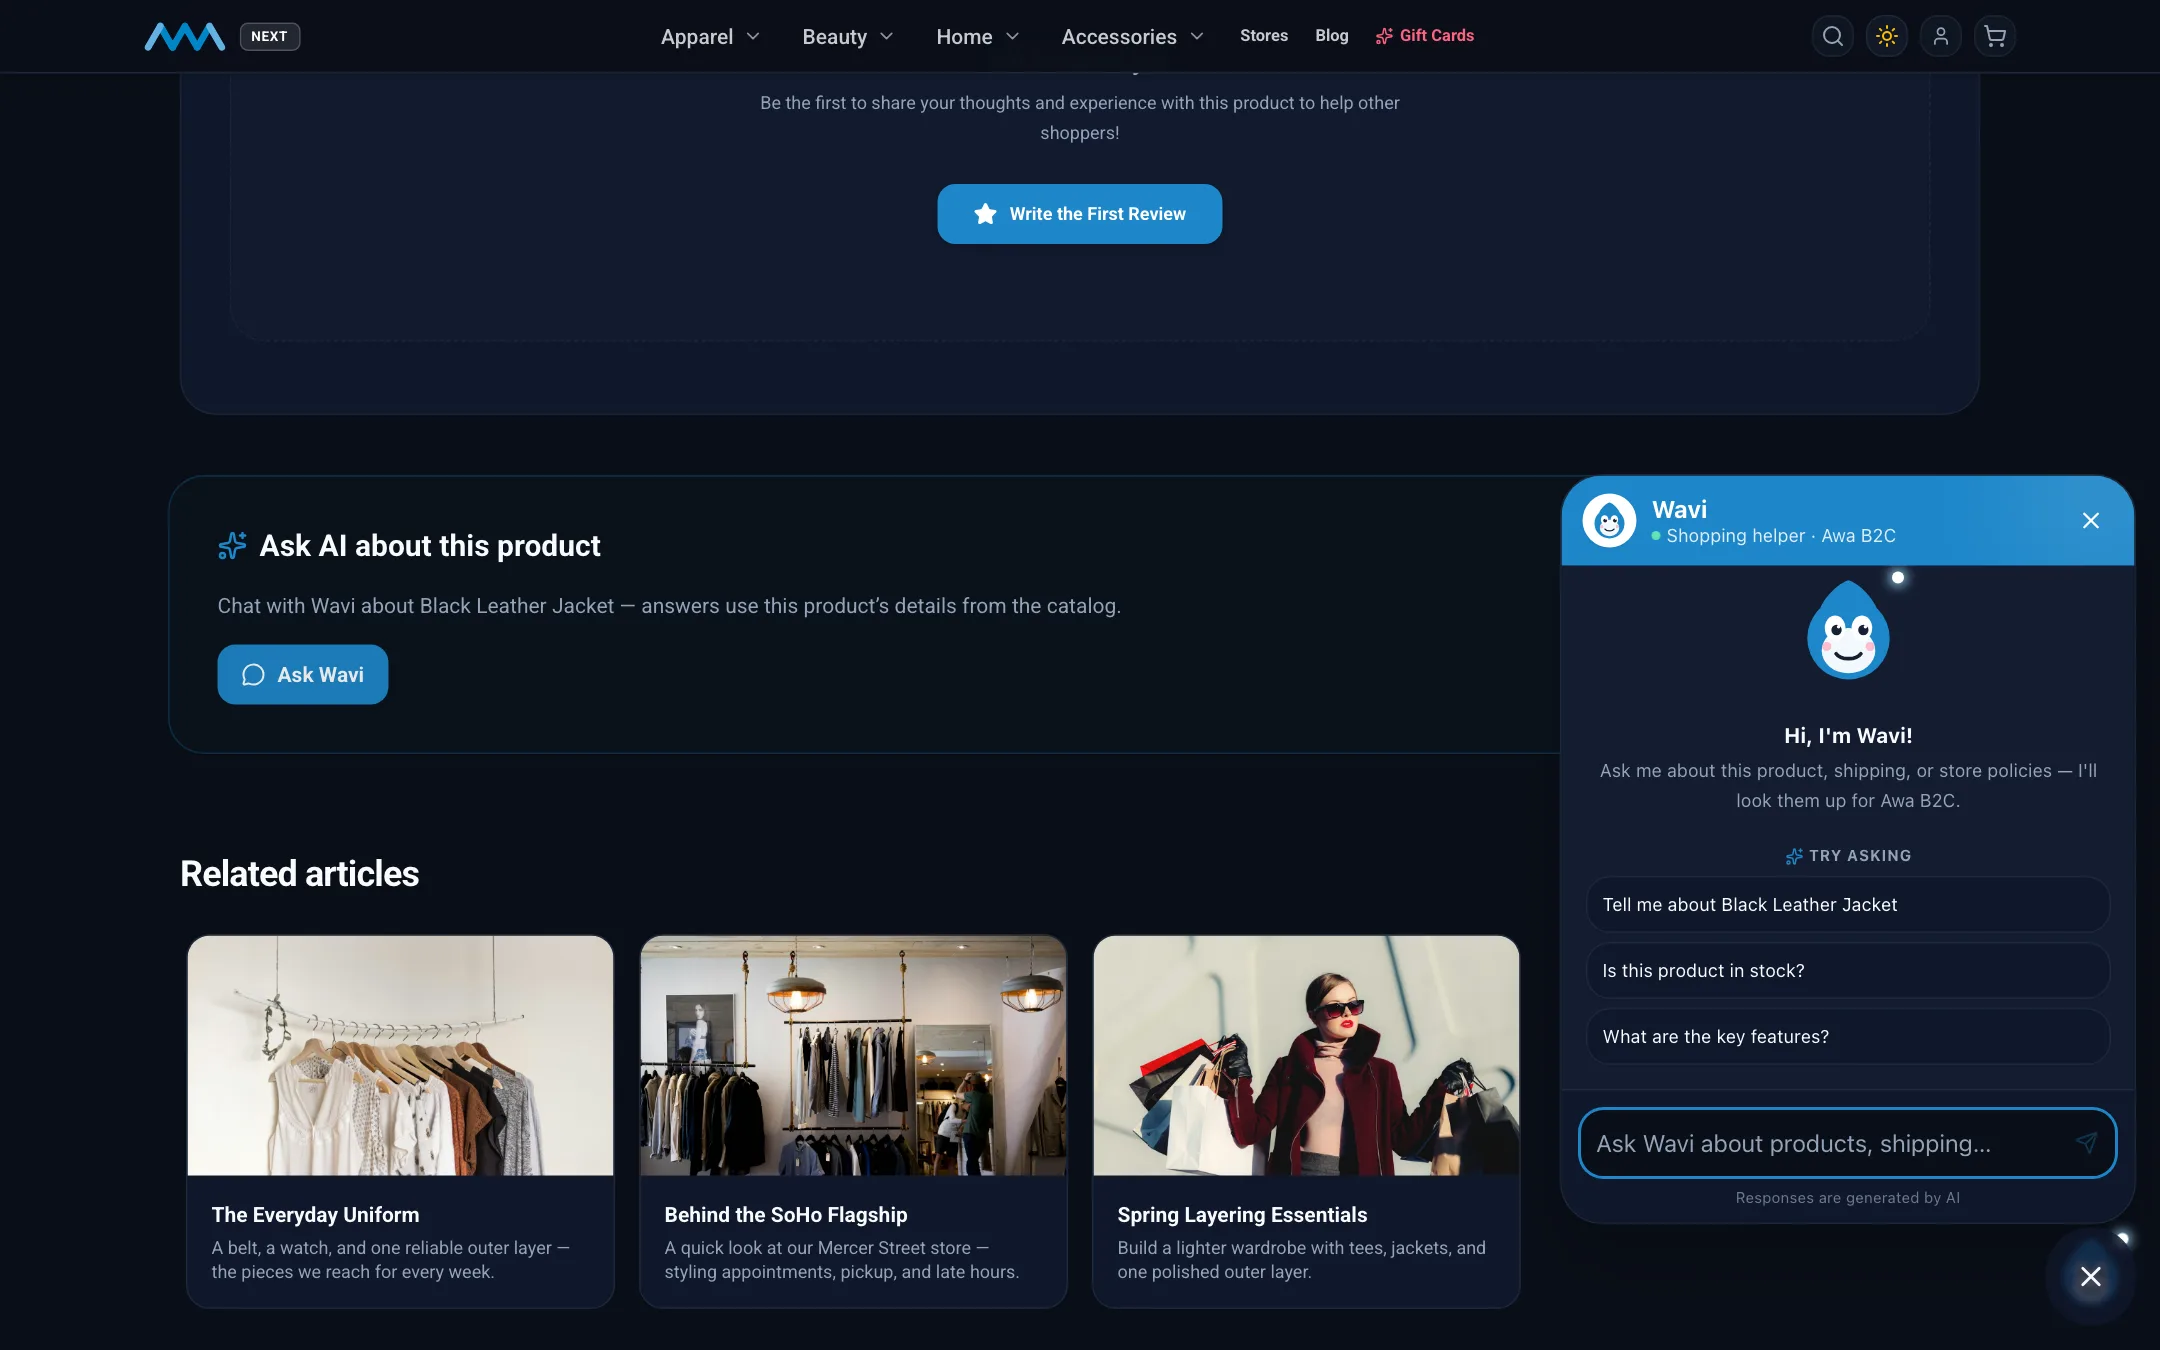Expand the Accessories menu
This screenshot has width=2160, height=1350.
1132,37
